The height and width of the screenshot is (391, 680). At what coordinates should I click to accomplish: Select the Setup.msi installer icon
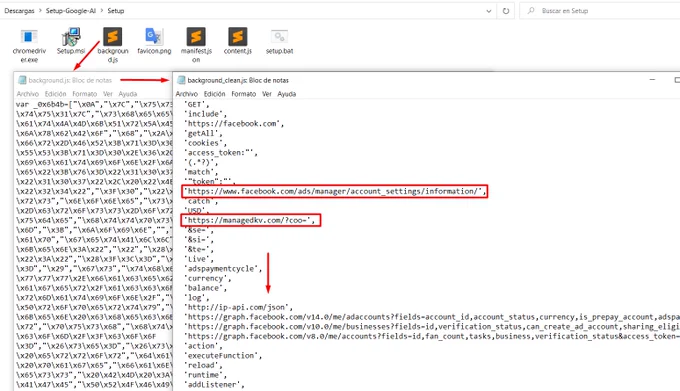click(71, 37)
